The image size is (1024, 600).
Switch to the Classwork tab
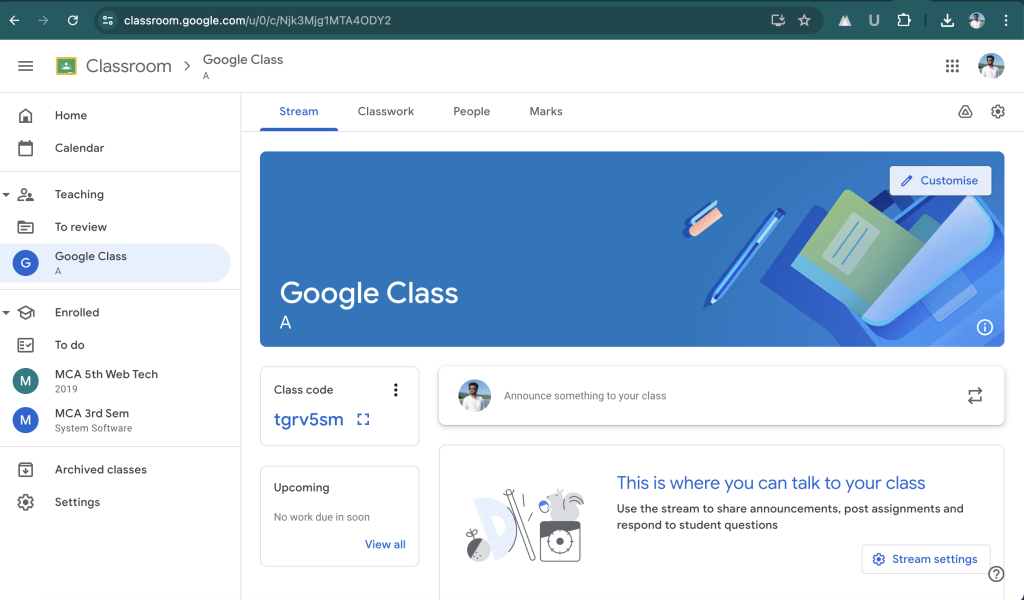pyautogui.click(x=385, y=111)
